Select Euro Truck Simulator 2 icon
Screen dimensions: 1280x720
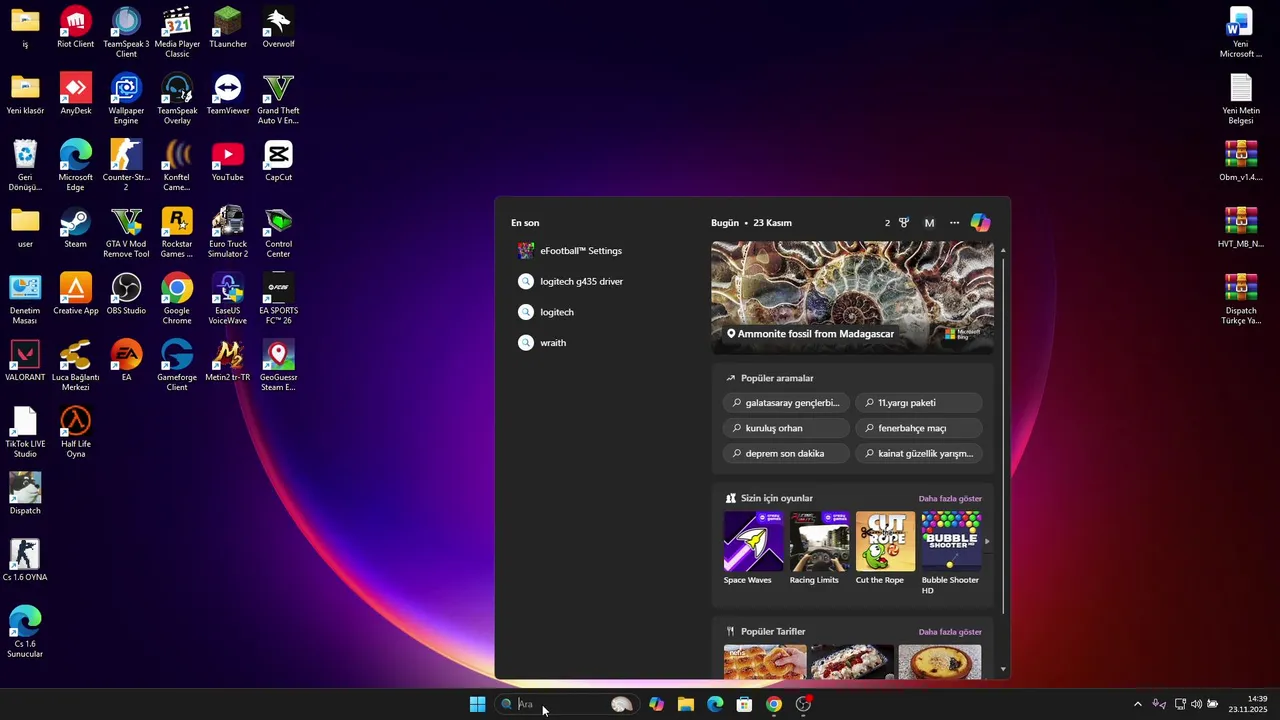(228, 232)
